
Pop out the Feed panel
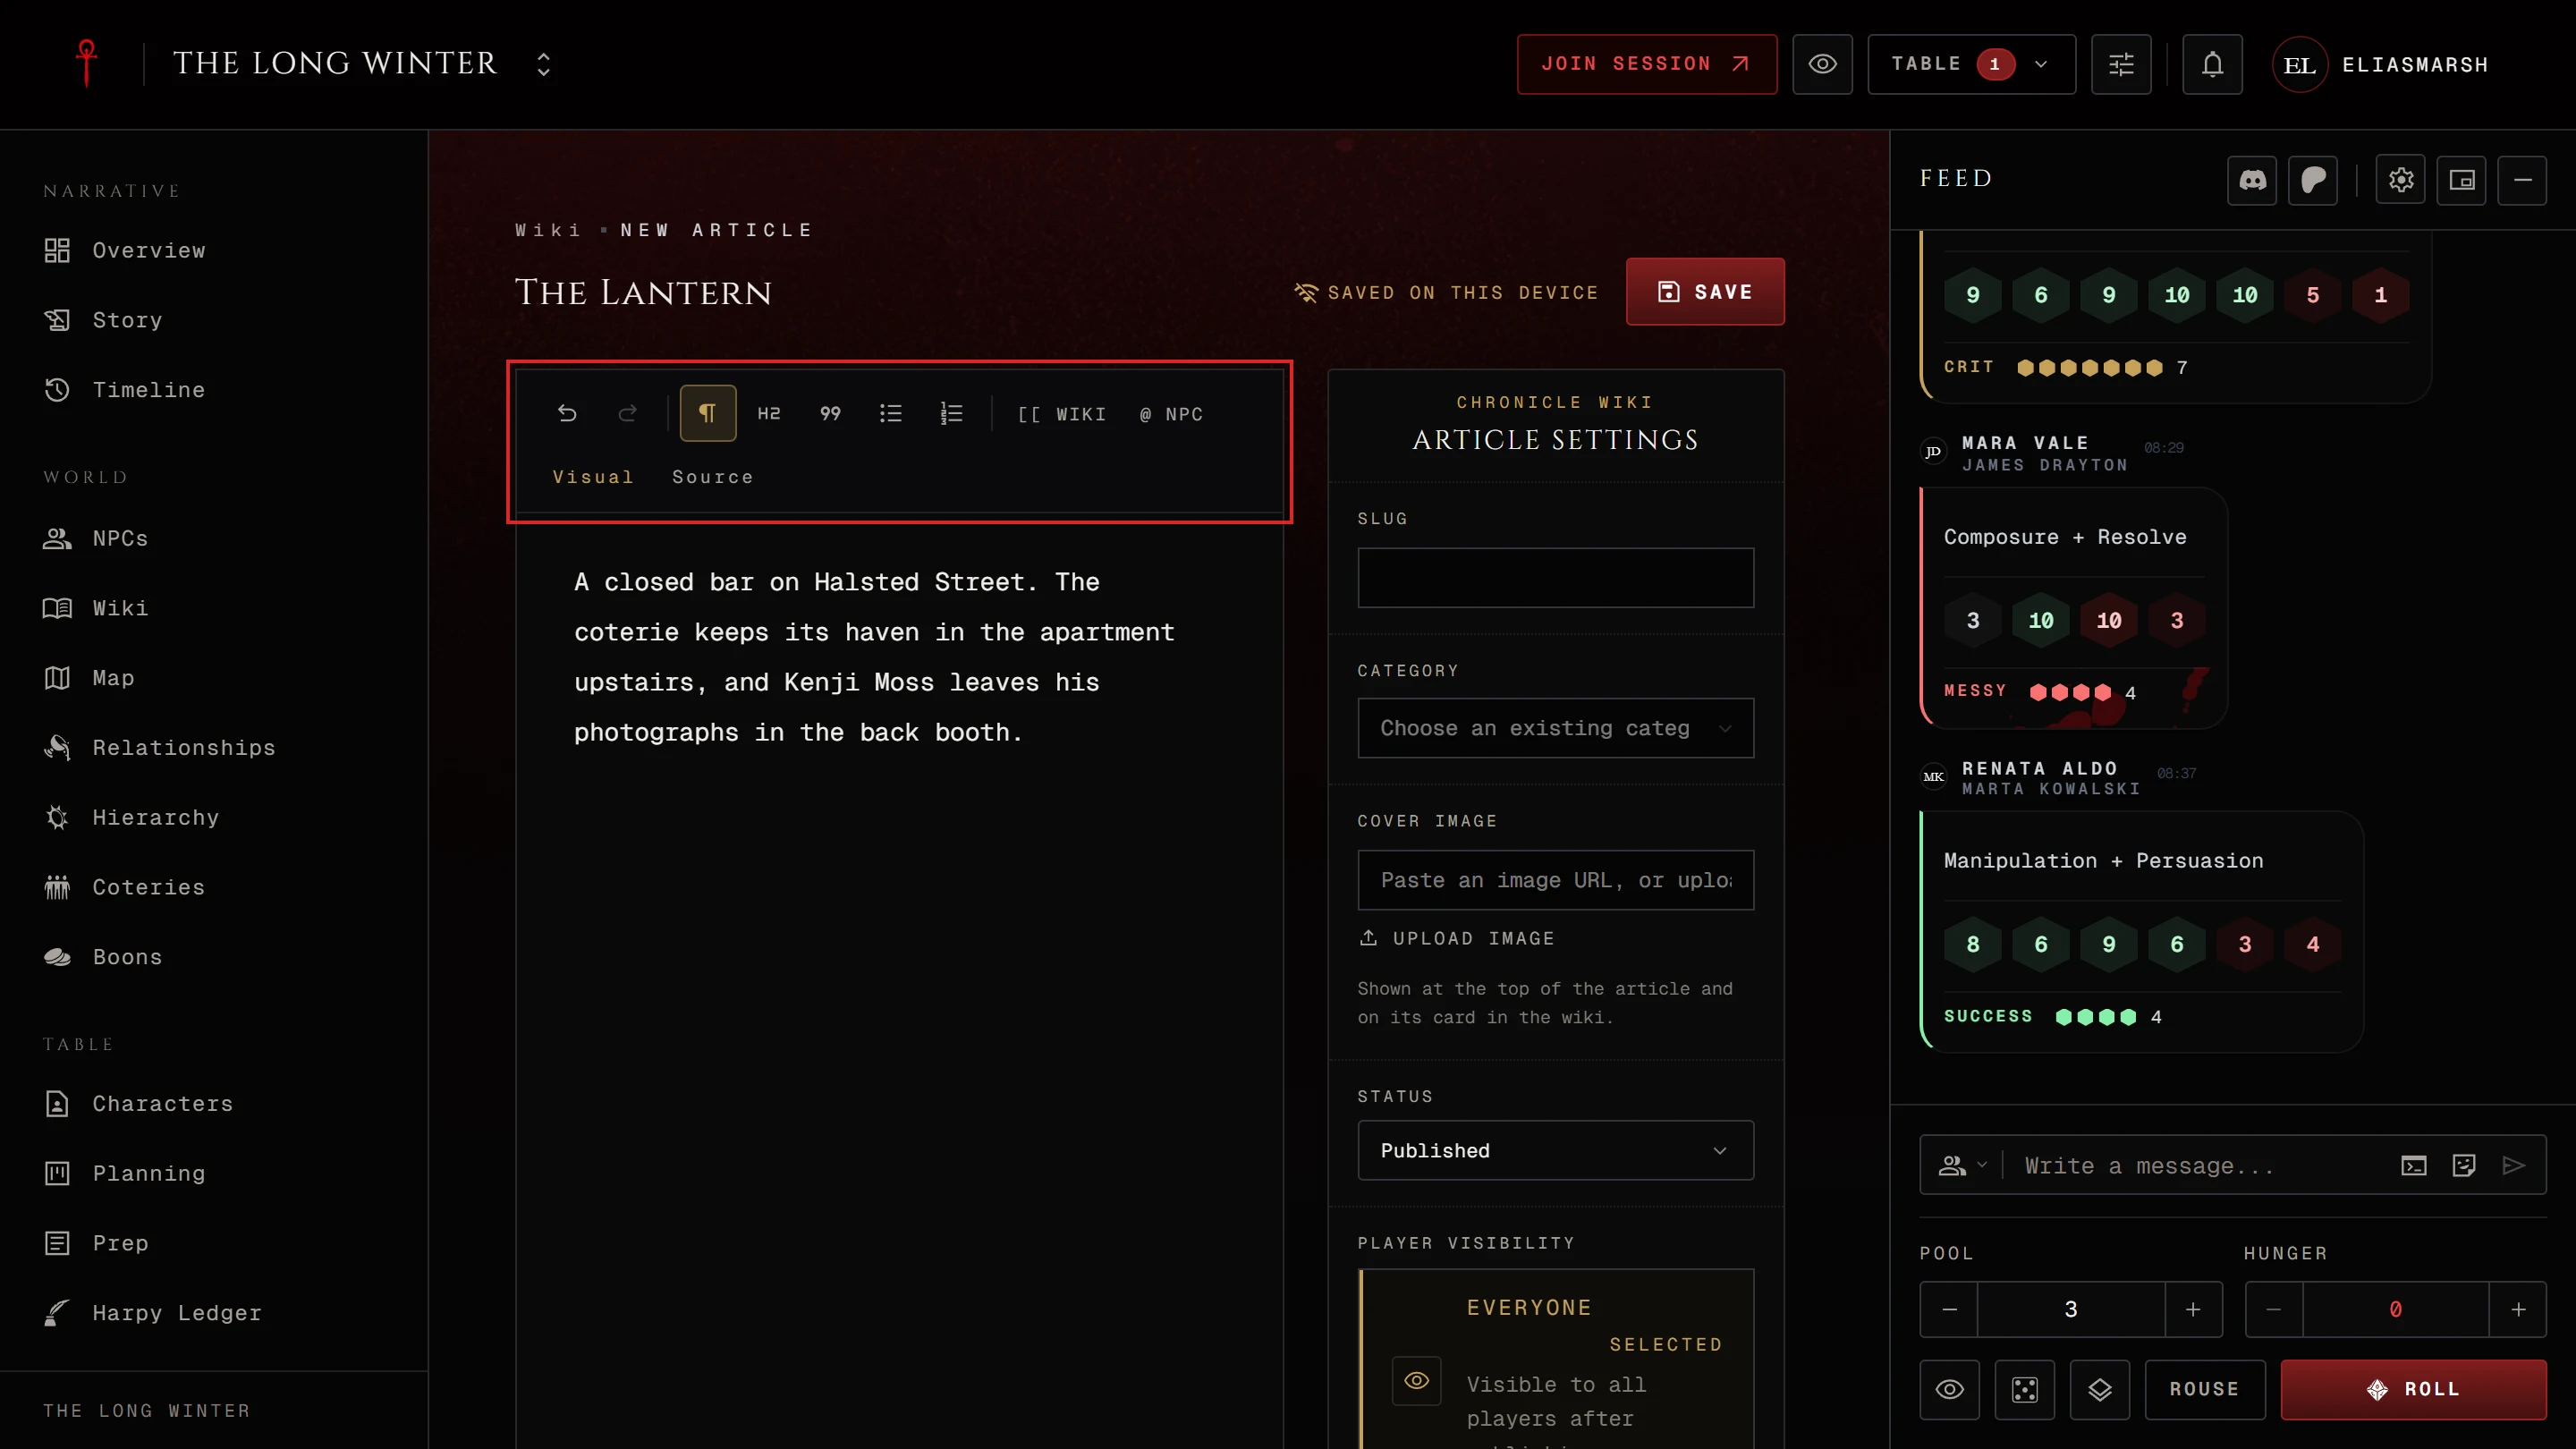[2462, 180]
